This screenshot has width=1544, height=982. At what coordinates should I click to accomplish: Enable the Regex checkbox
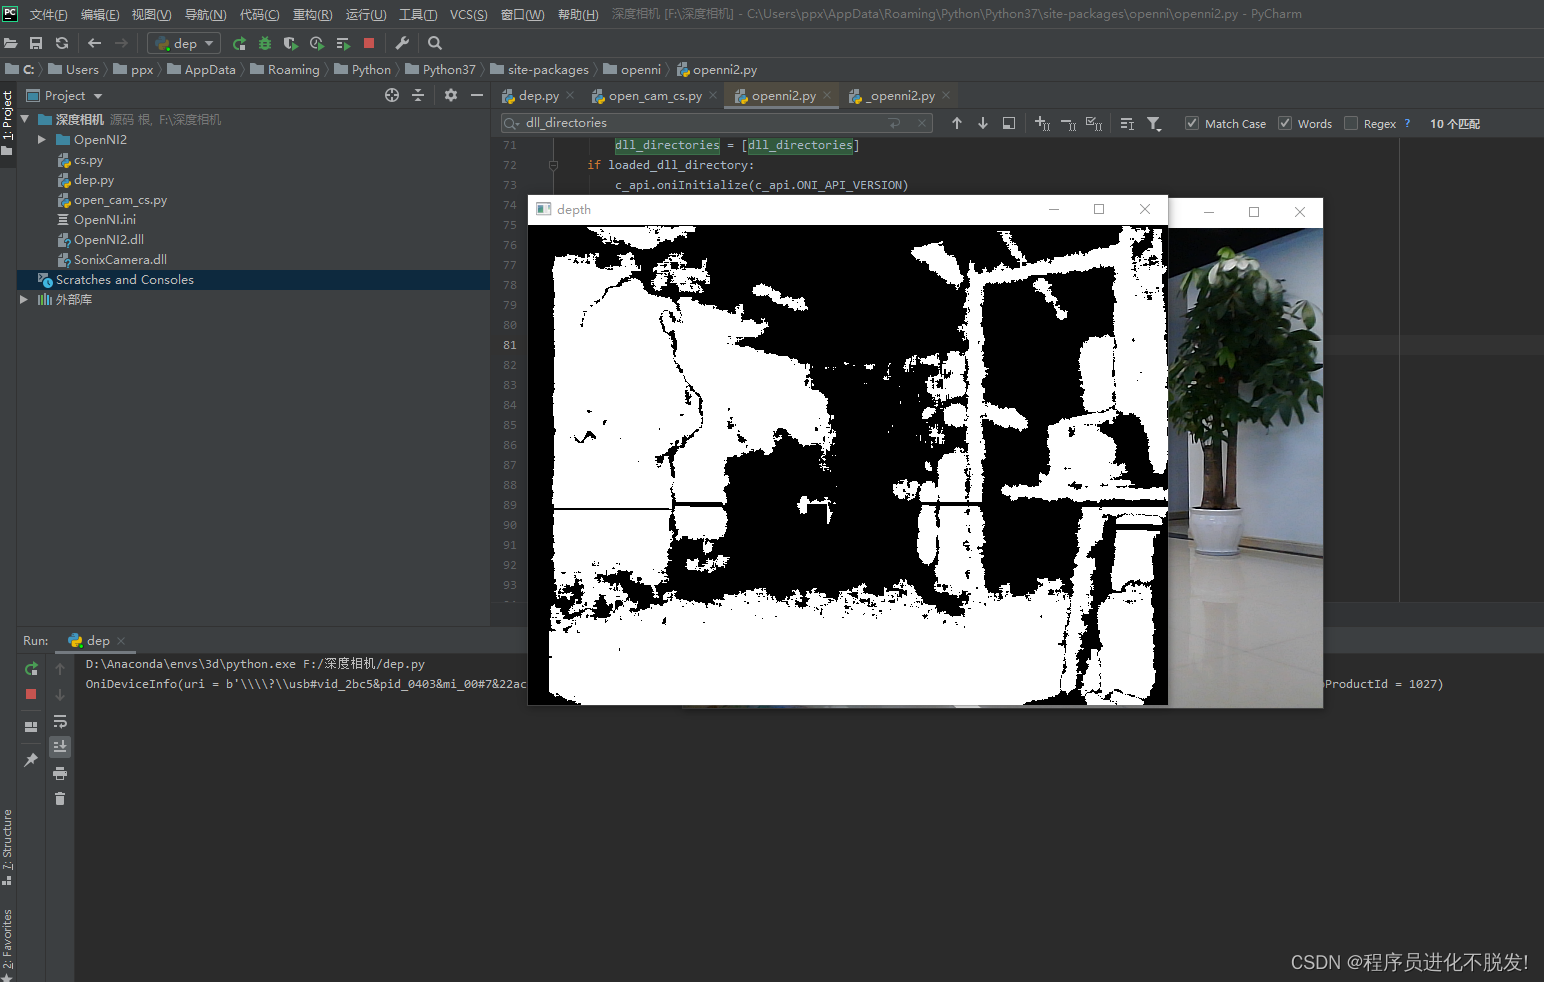point(1351,123)
